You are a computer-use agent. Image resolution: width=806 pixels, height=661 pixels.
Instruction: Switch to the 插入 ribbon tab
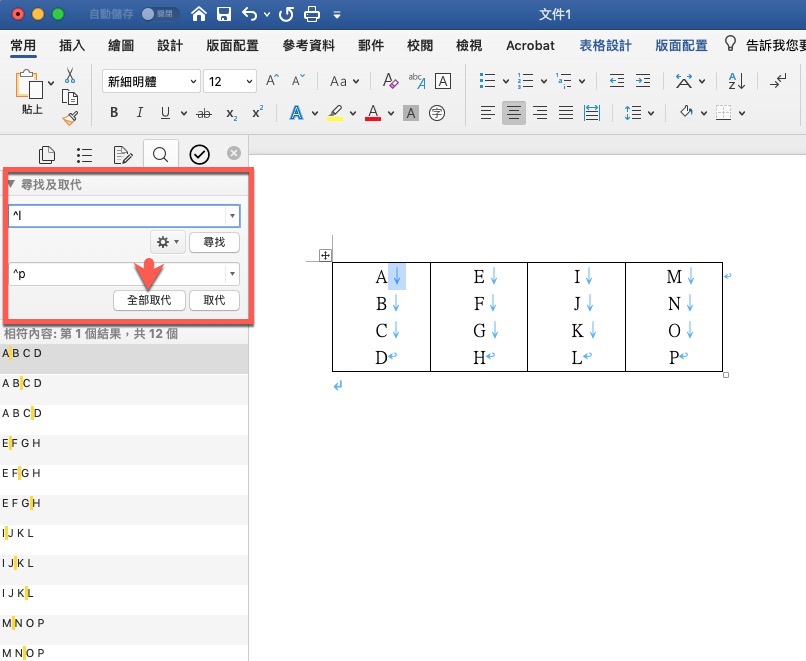(72, 45)
